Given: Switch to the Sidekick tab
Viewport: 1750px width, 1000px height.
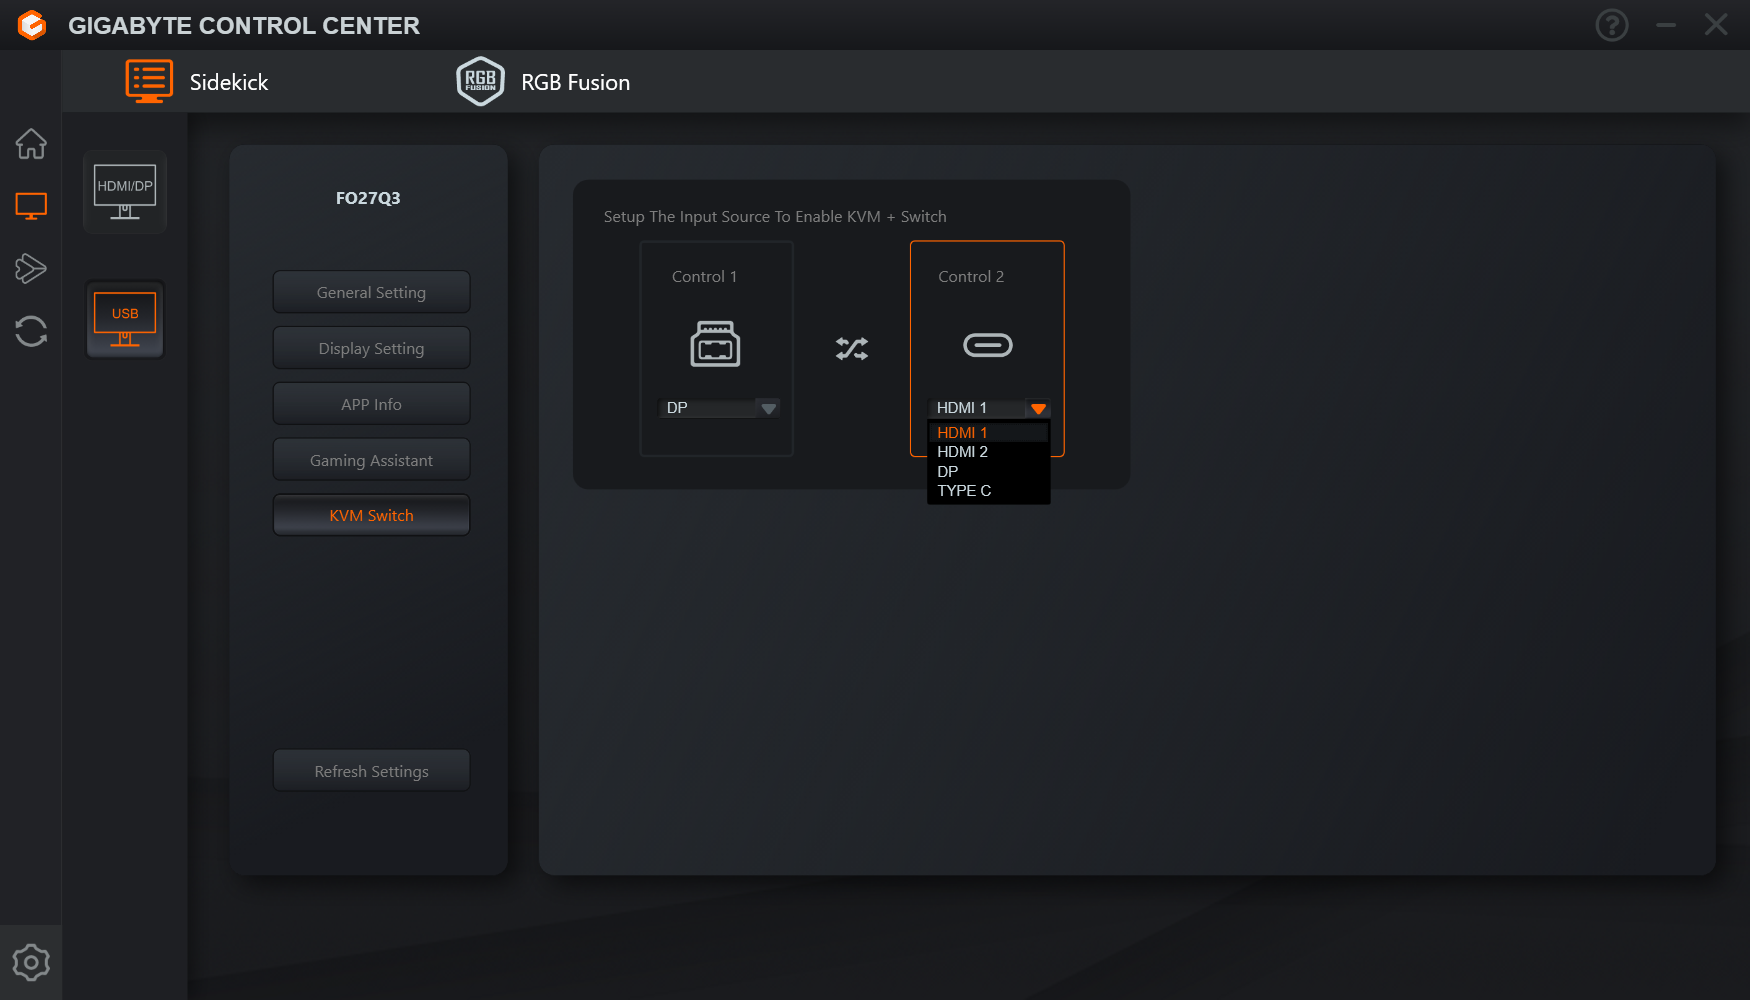Looking at the screenshot, I should [197, 82].
